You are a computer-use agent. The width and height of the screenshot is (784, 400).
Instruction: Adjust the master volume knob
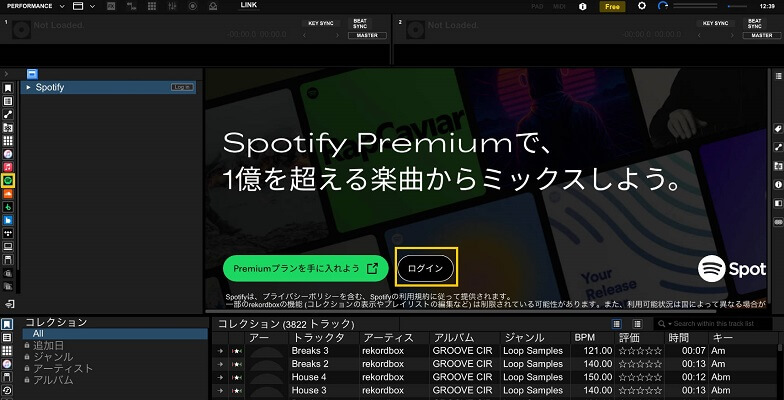coord(663,6)
